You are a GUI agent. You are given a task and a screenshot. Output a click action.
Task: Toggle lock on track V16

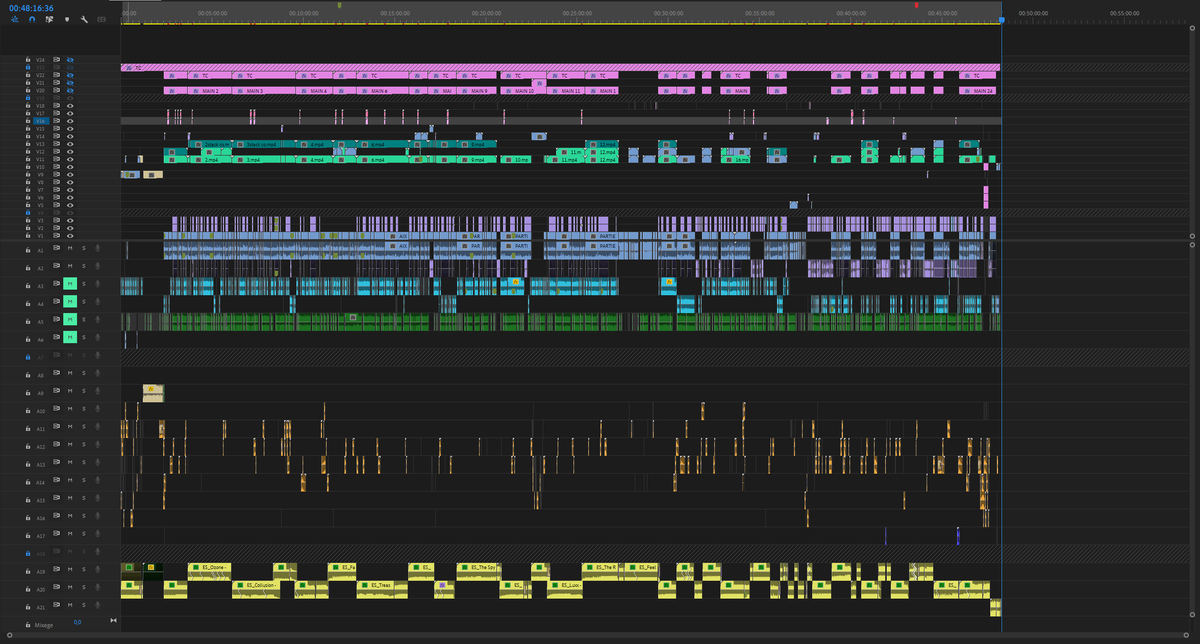[x=28, y=121]
